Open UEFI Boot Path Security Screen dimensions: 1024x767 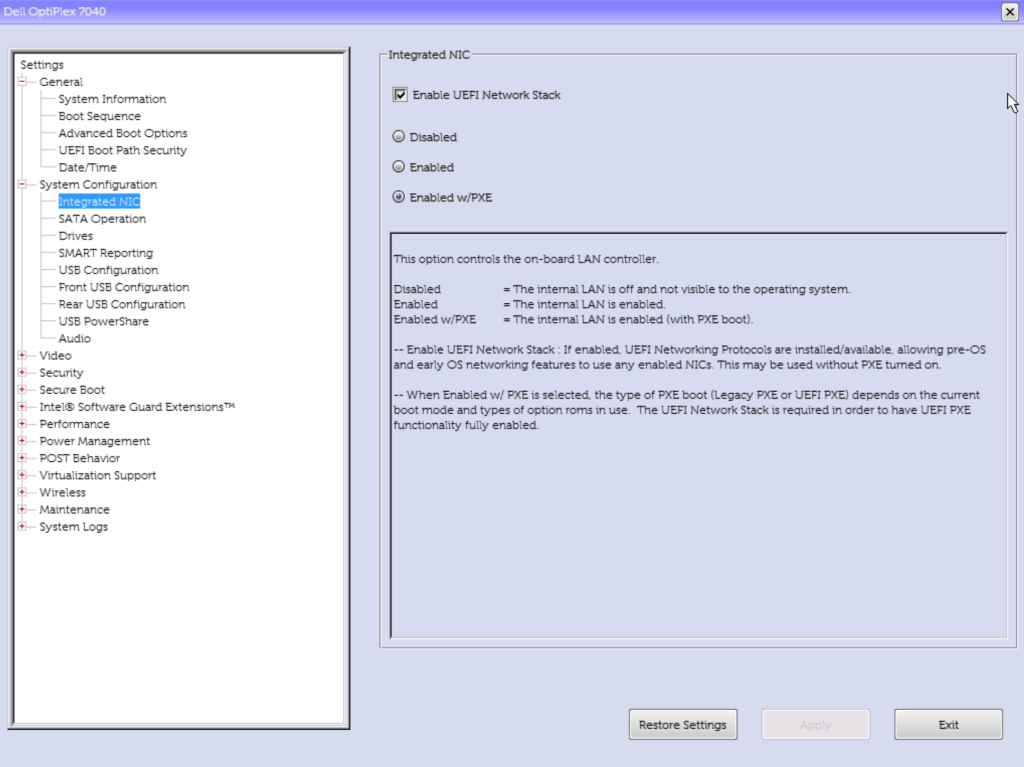[x=122, y=150]
